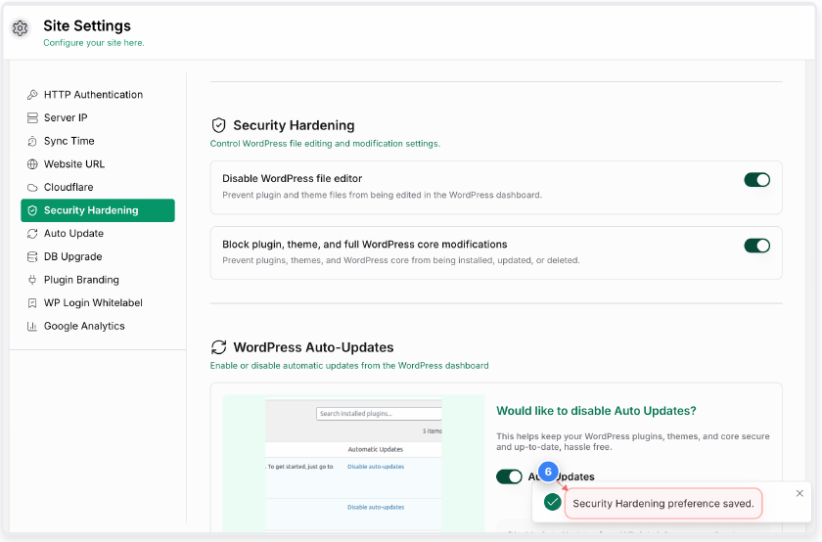Click 'Site Settings' page title

point(87,26)
